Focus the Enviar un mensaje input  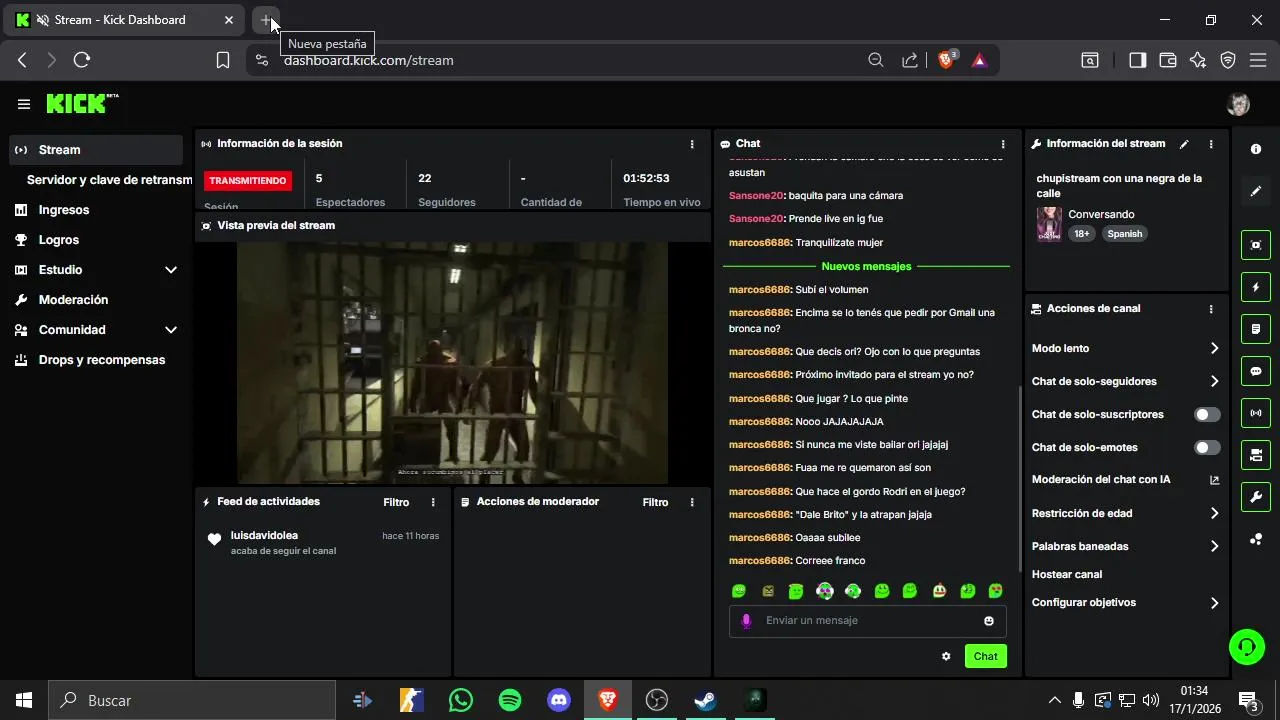click(866, 621)
